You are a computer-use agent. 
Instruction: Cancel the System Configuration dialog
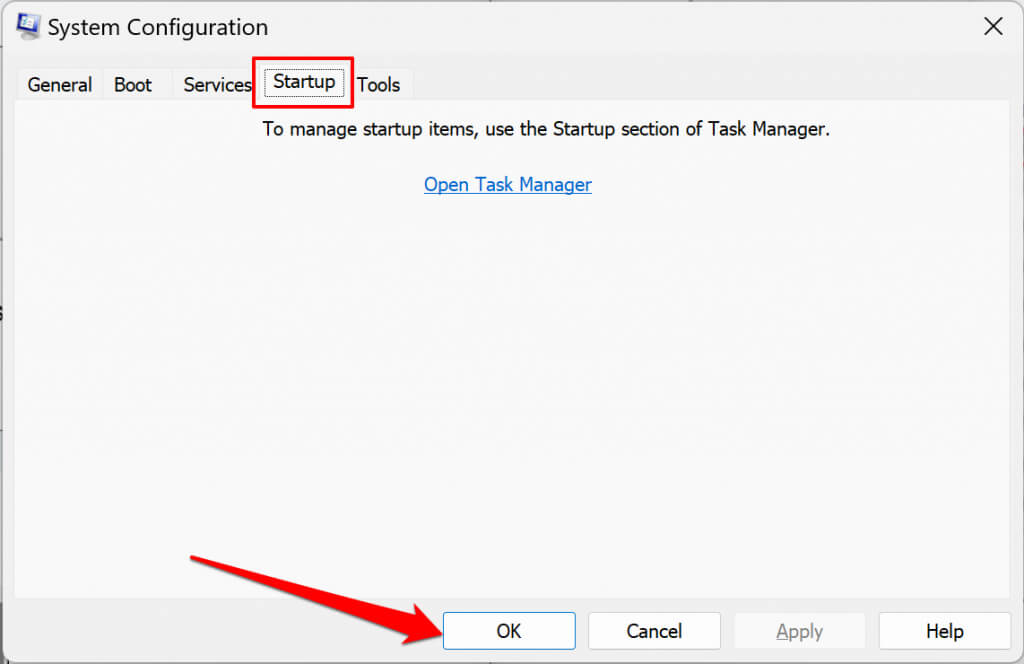pyautogui.click(x=654, y=631)
